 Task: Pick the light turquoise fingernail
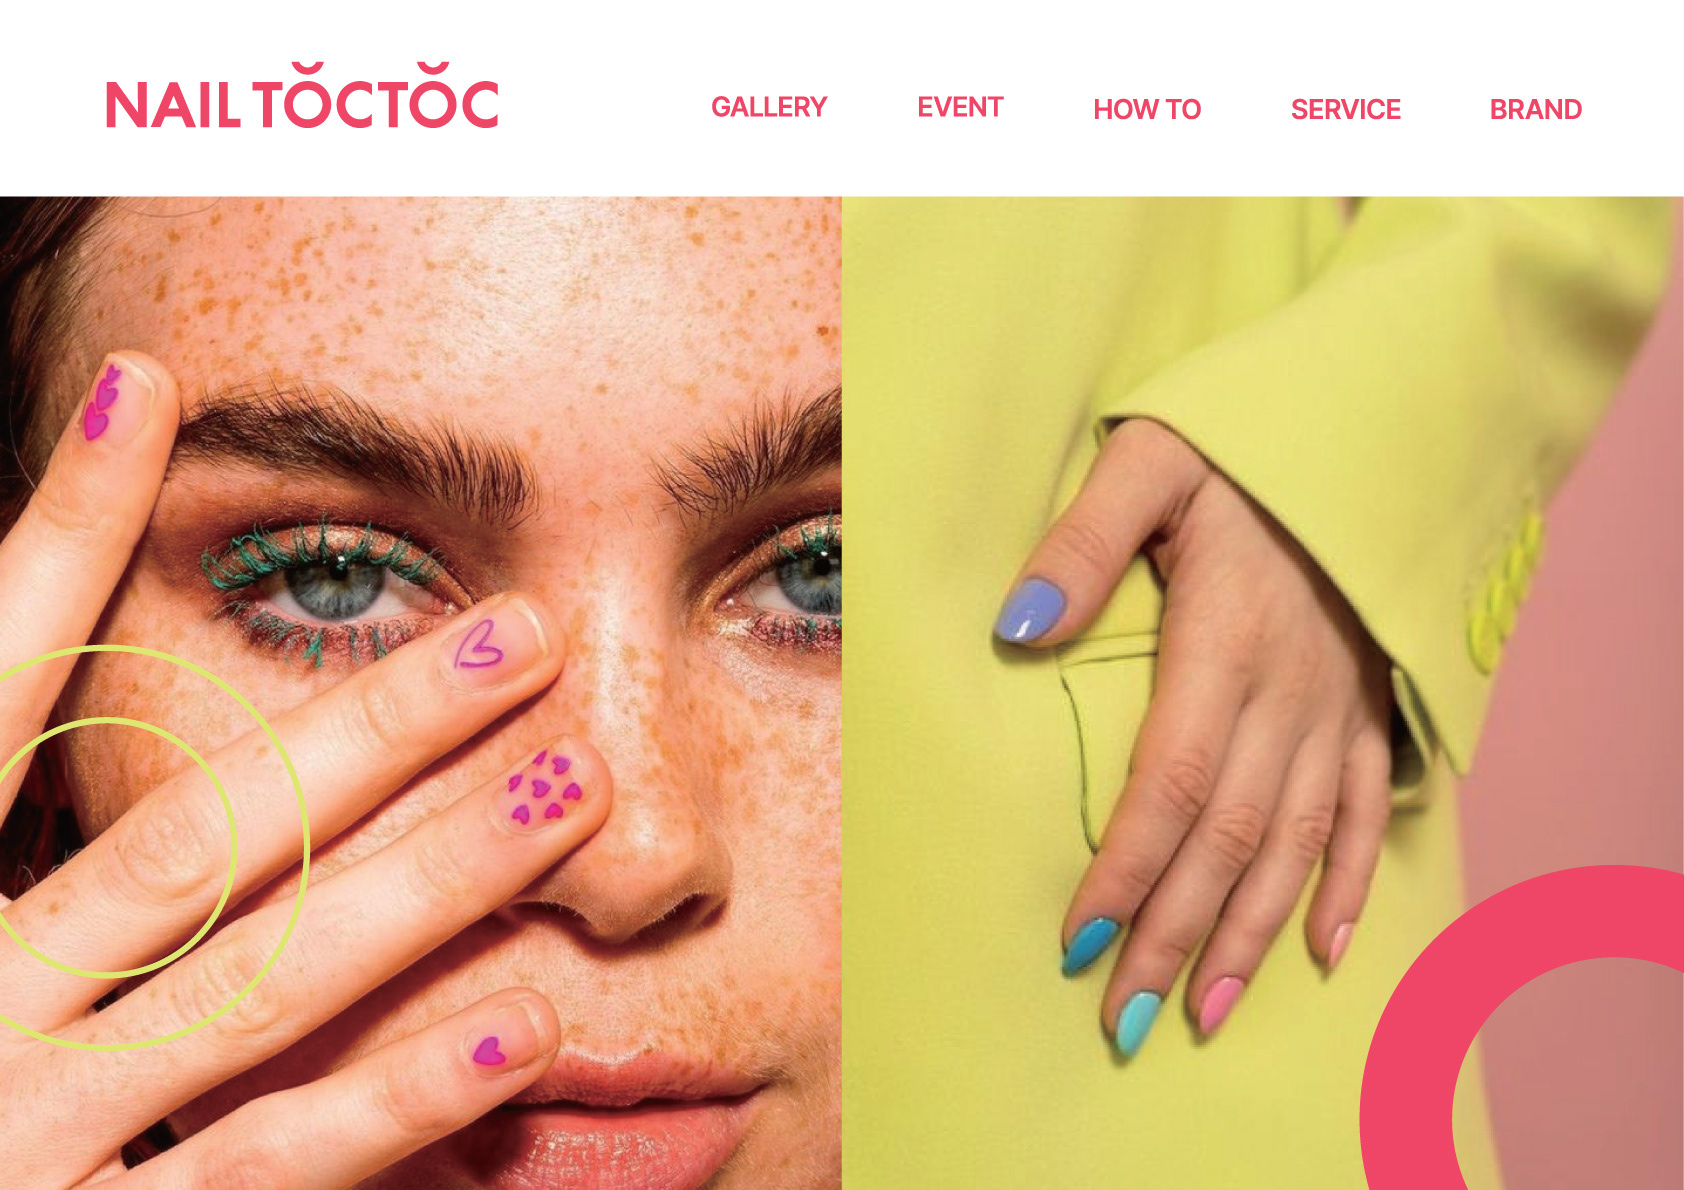point(1137,1020)
